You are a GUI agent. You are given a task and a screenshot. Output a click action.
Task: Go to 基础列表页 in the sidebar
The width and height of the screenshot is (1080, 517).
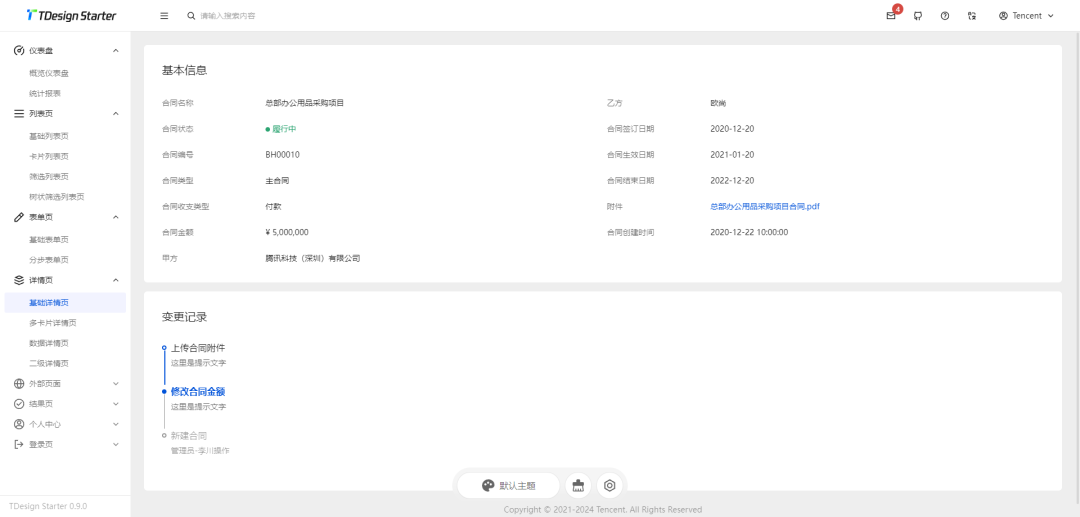(49, 136)
